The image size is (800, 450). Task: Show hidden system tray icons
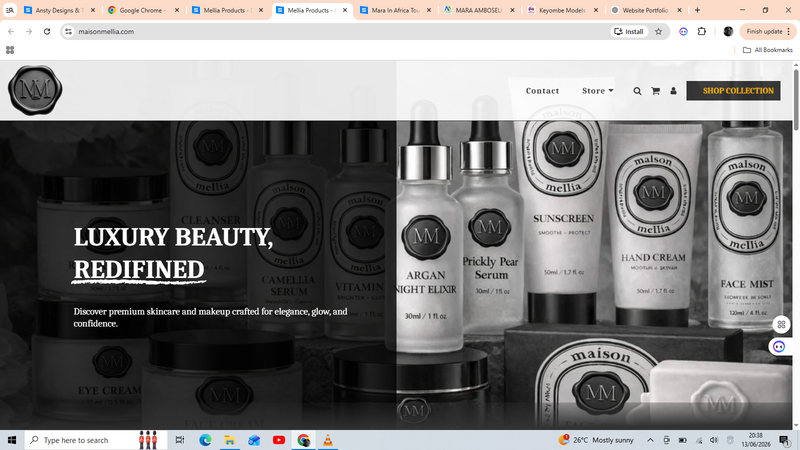[650, 440]
